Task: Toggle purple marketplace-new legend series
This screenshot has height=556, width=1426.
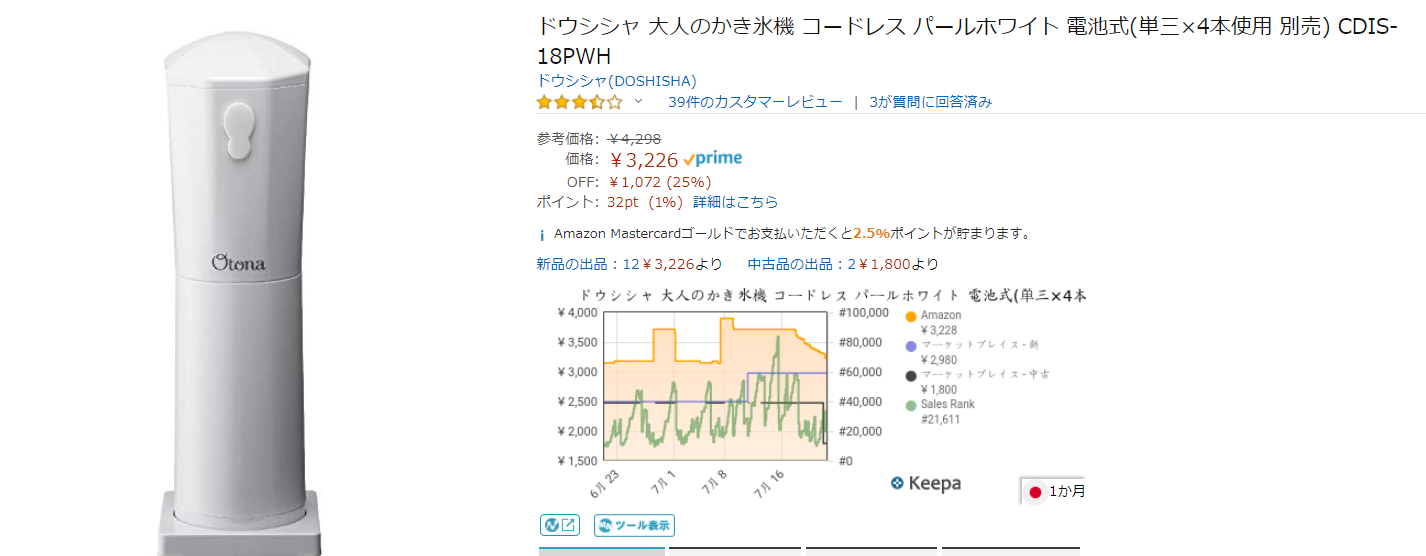Action: (x=910, y=346)
